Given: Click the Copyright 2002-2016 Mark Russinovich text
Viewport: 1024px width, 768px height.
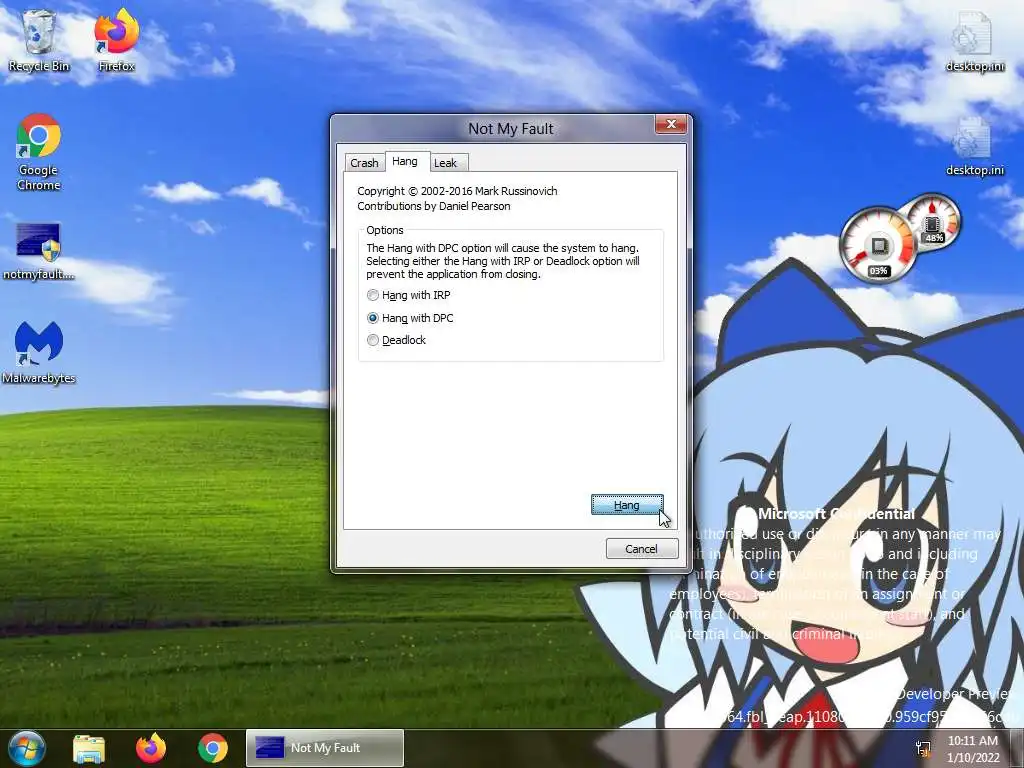Looking at the screenshot, I should coord(457,191).
